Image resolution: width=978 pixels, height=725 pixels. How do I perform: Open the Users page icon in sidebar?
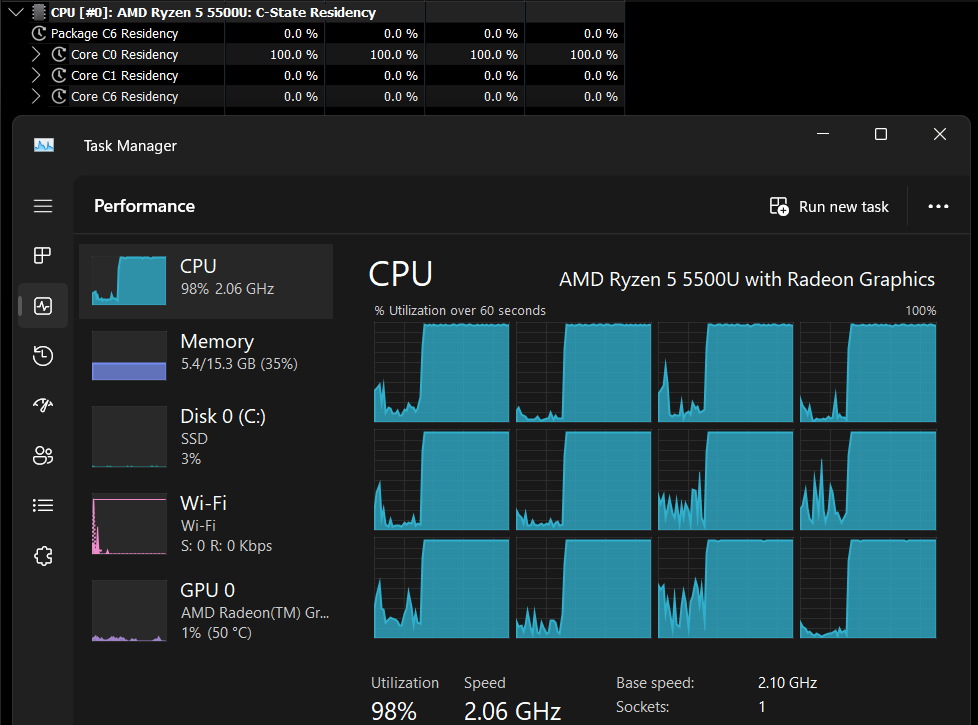point(43,456)
